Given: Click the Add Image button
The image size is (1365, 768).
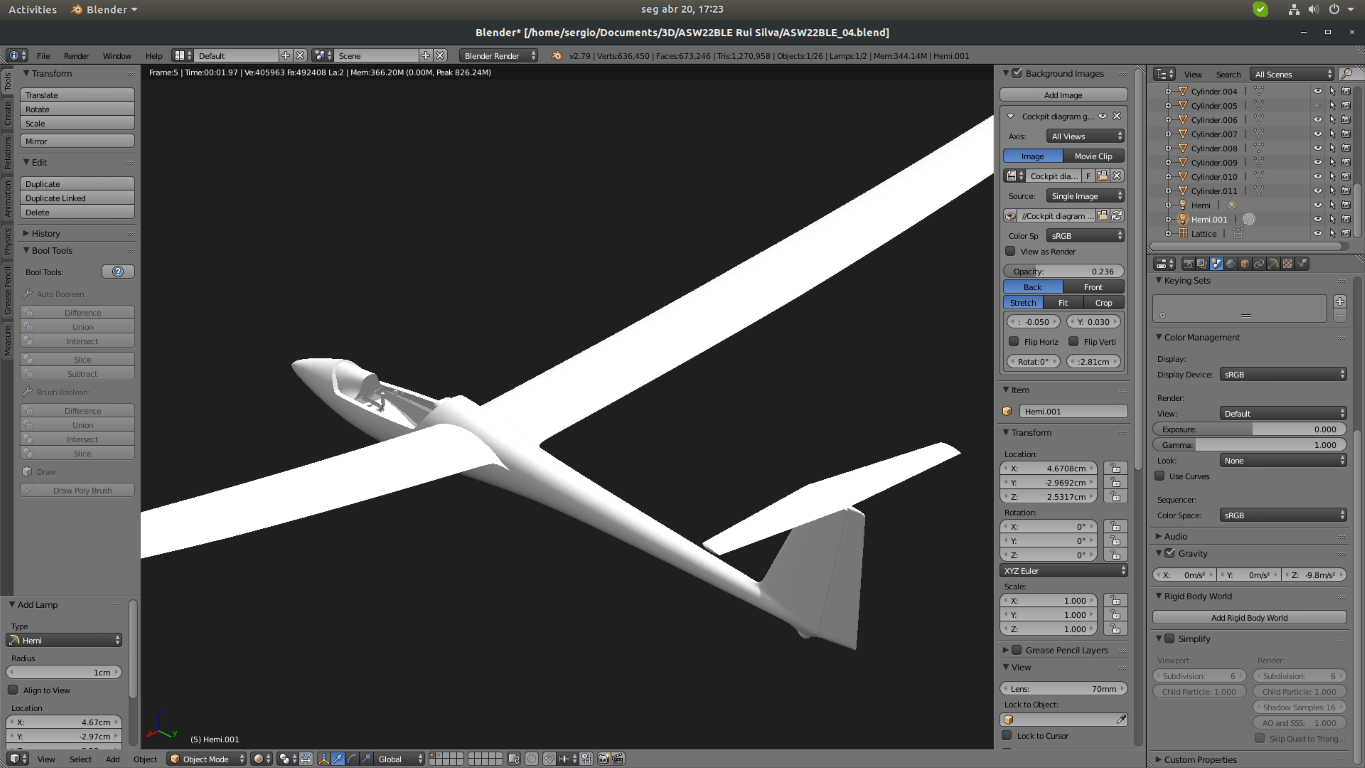Looking at the screenshot, I should tap(1063, 95).
